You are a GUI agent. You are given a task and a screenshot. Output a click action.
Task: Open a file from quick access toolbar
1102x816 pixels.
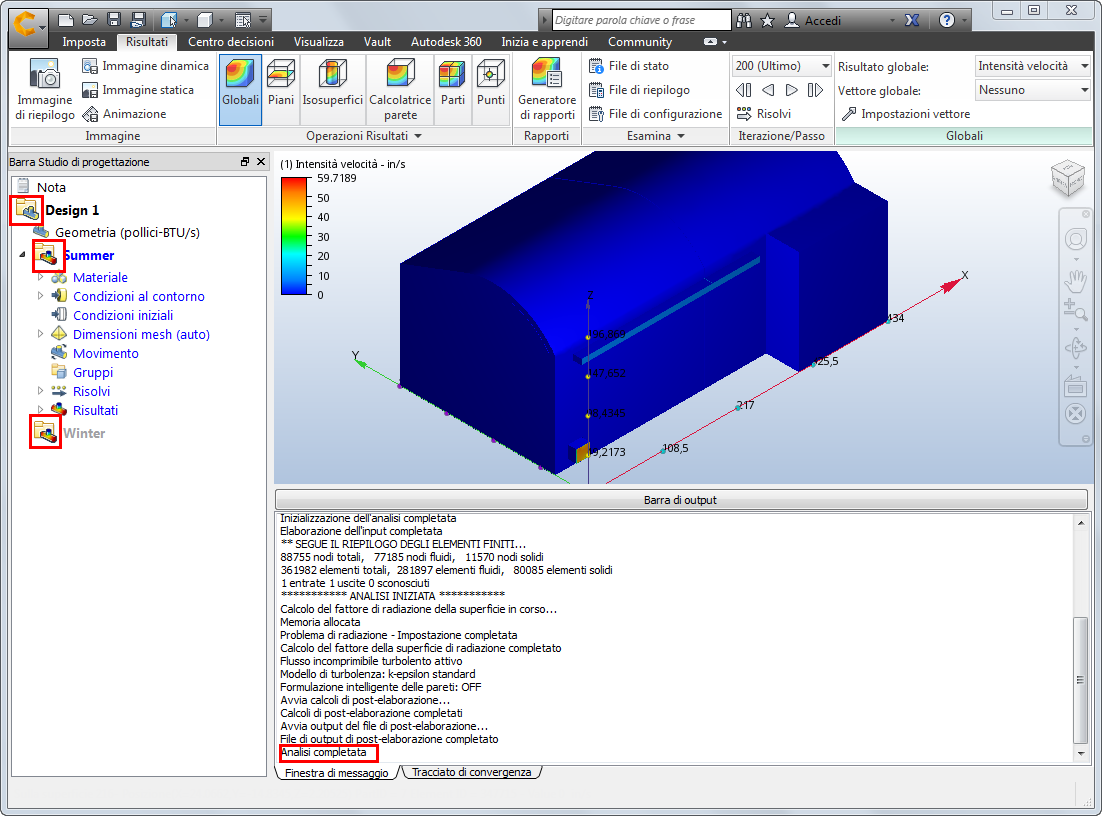(89, 20)
